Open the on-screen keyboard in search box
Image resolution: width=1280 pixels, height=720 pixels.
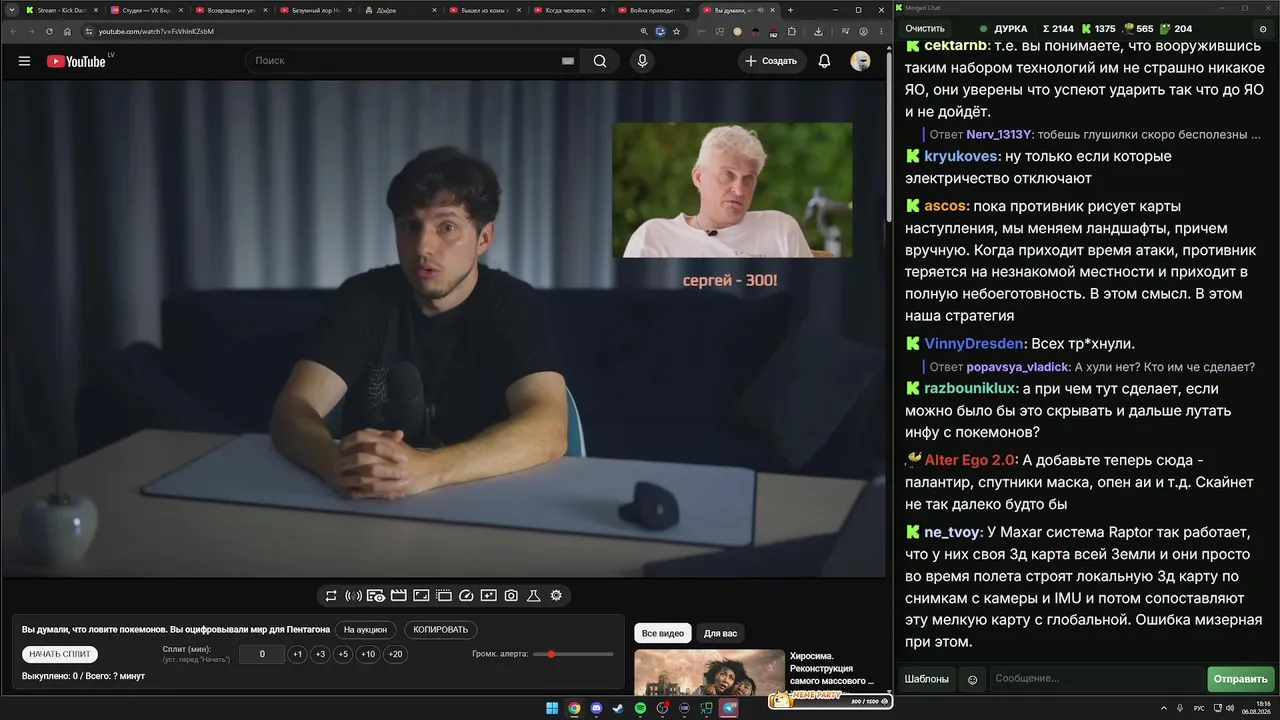(x=568, y=61)
